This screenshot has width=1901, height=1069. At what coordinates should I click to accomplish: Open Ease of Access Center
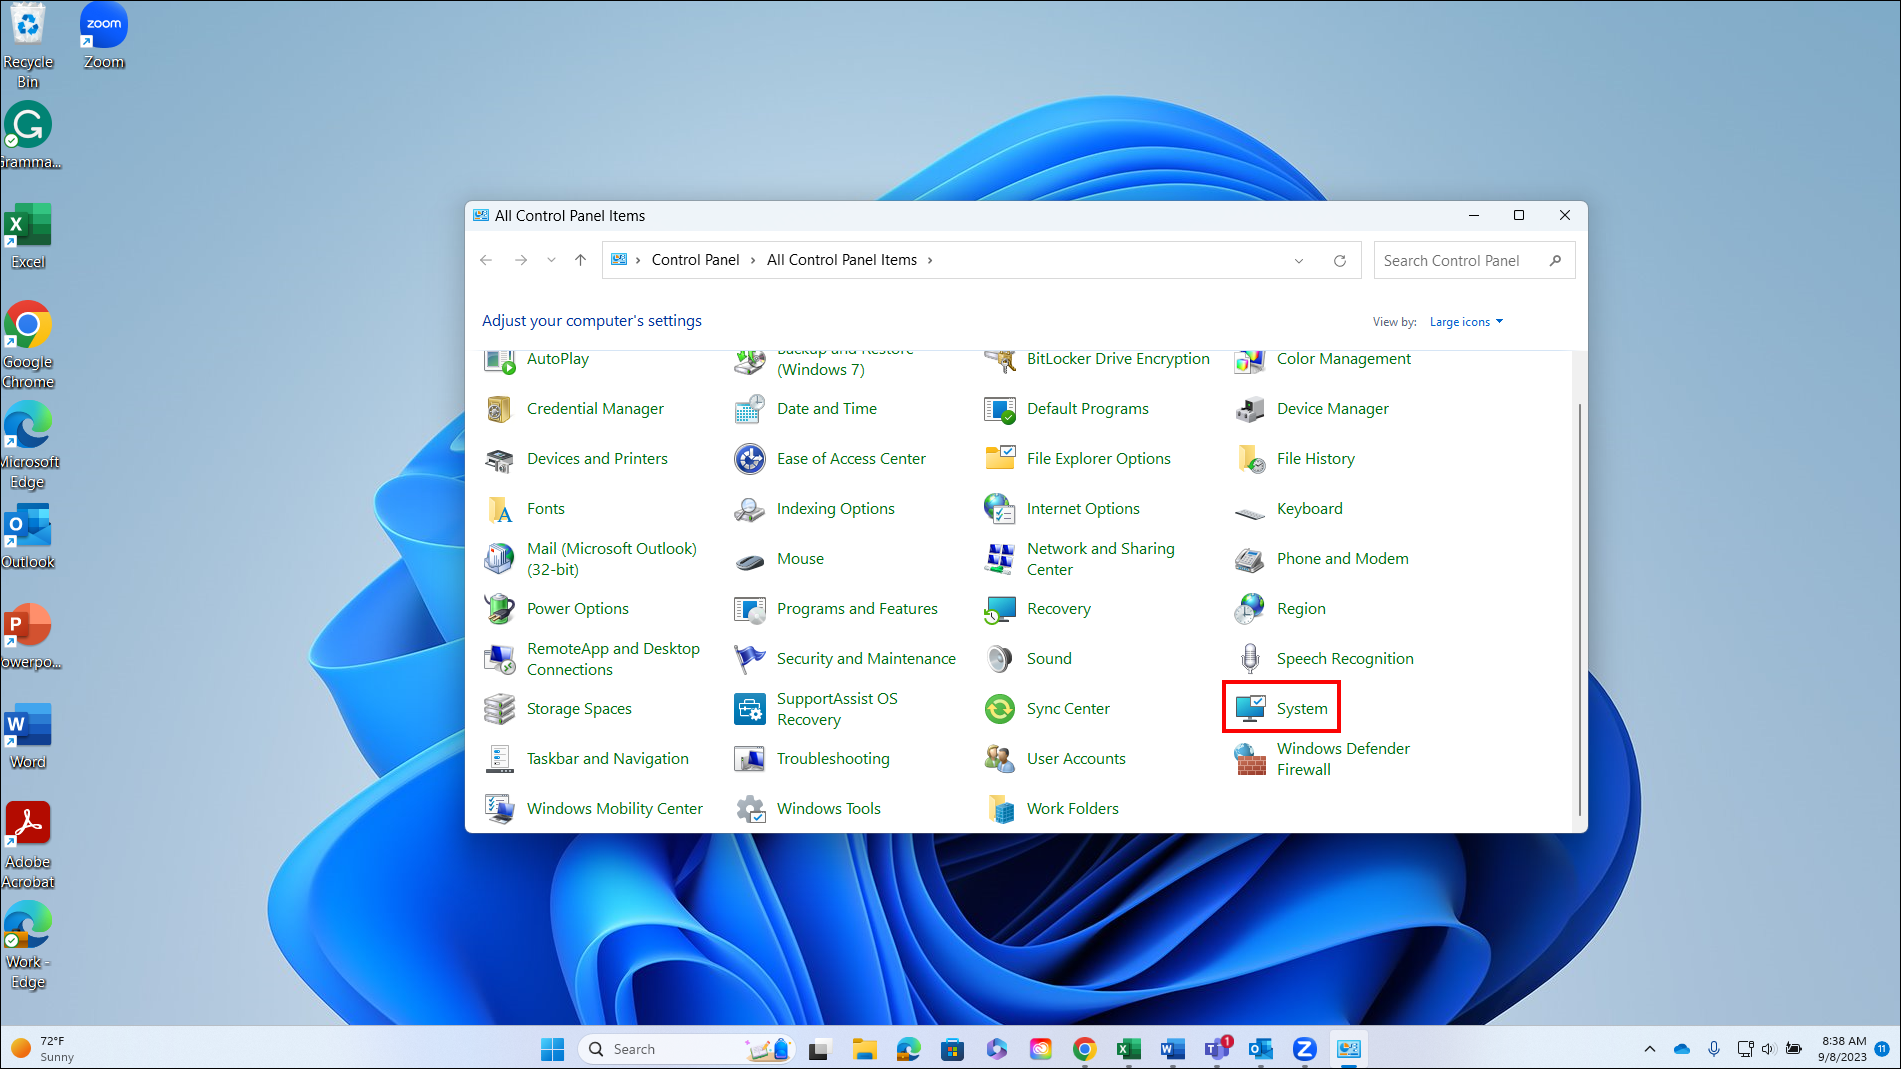point(851,458)
